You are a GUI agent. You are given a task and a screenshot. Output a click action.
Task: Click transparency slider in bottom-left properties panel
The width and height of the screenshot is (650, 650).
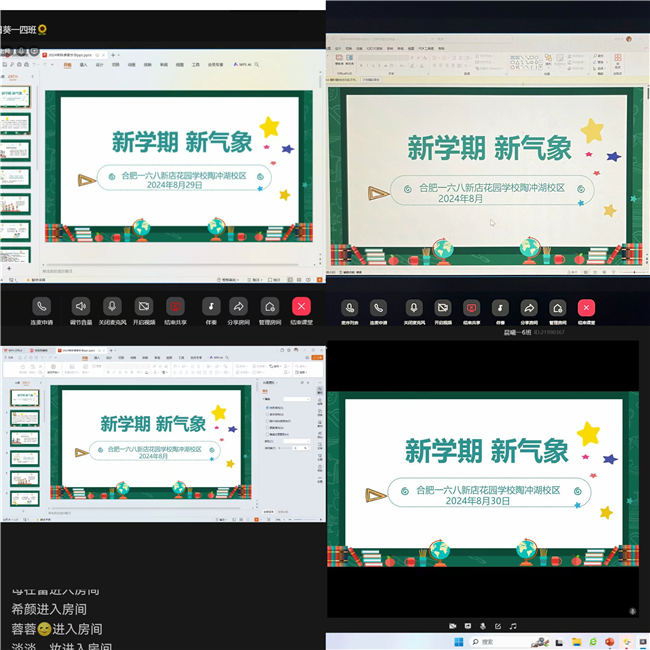click(284, 448)
